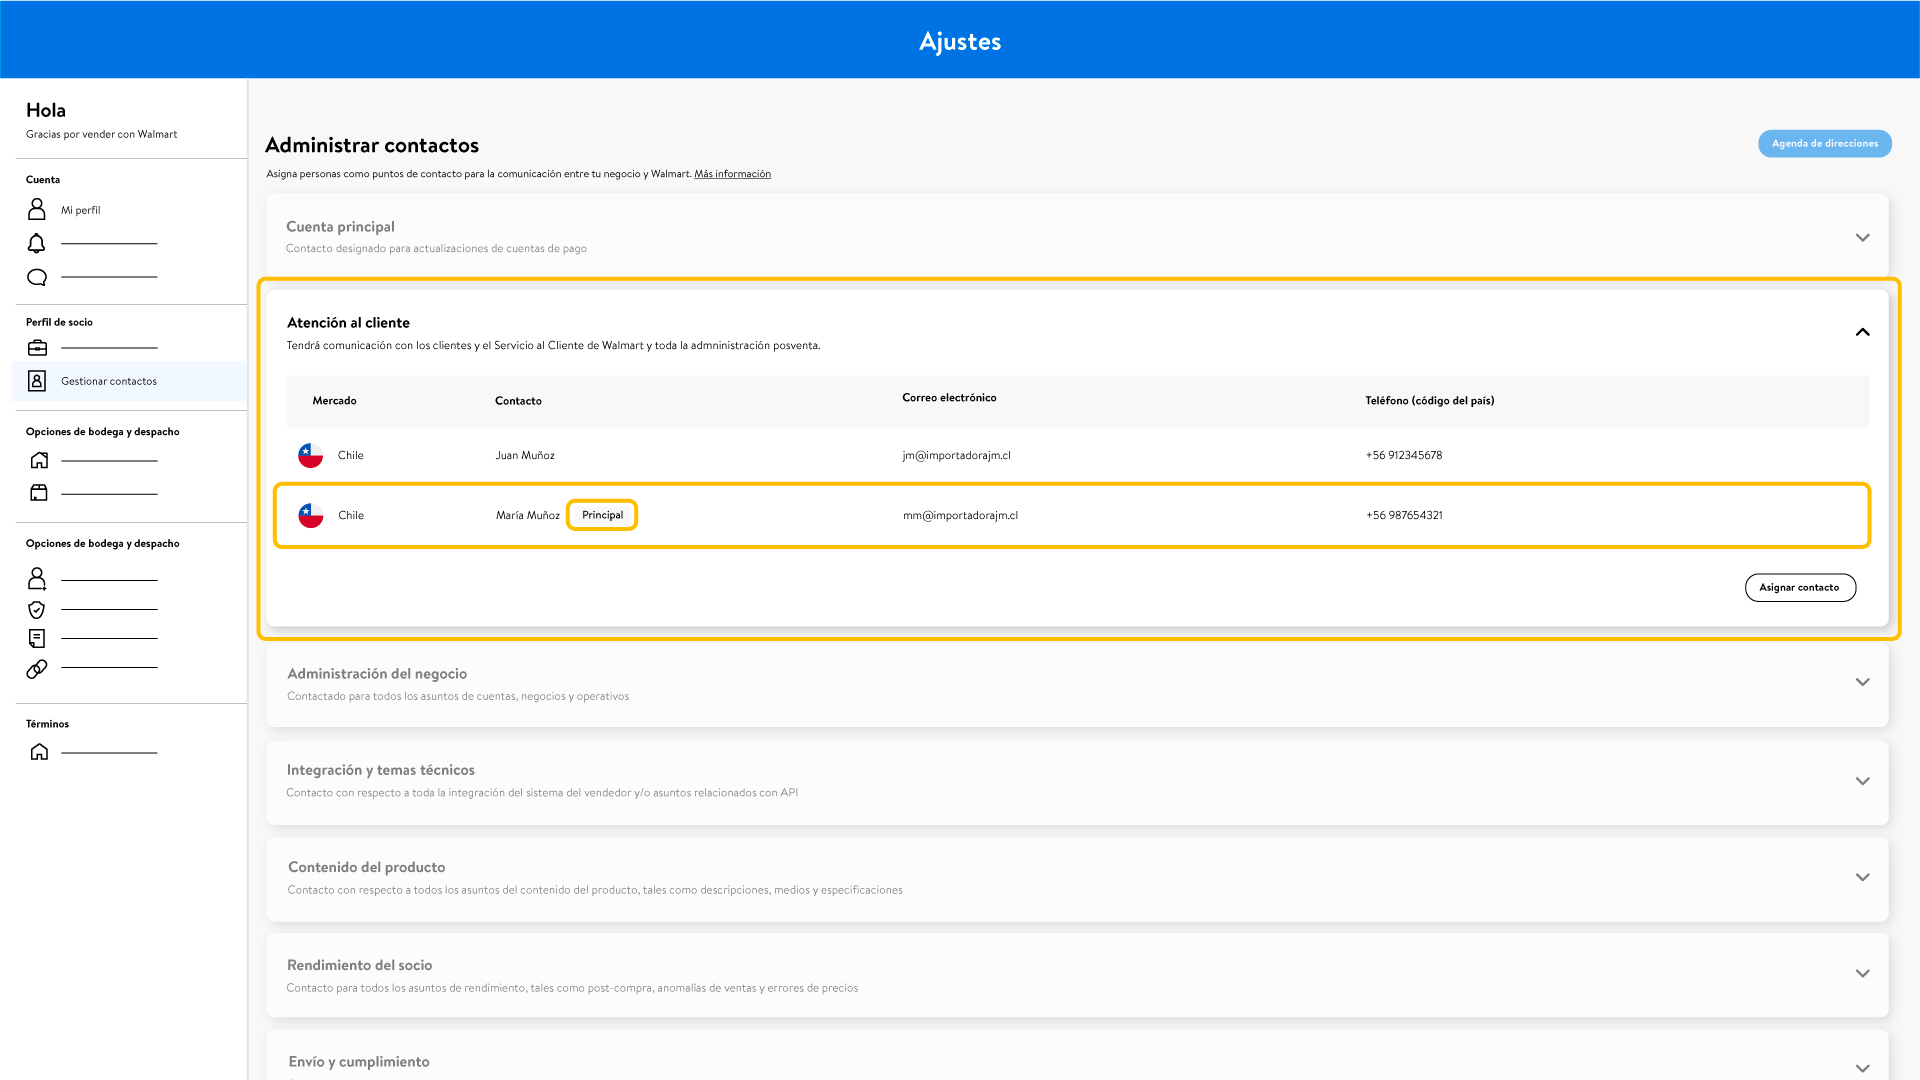
Task: Open Gestionar contactos menu item
Action: (109, 381)
